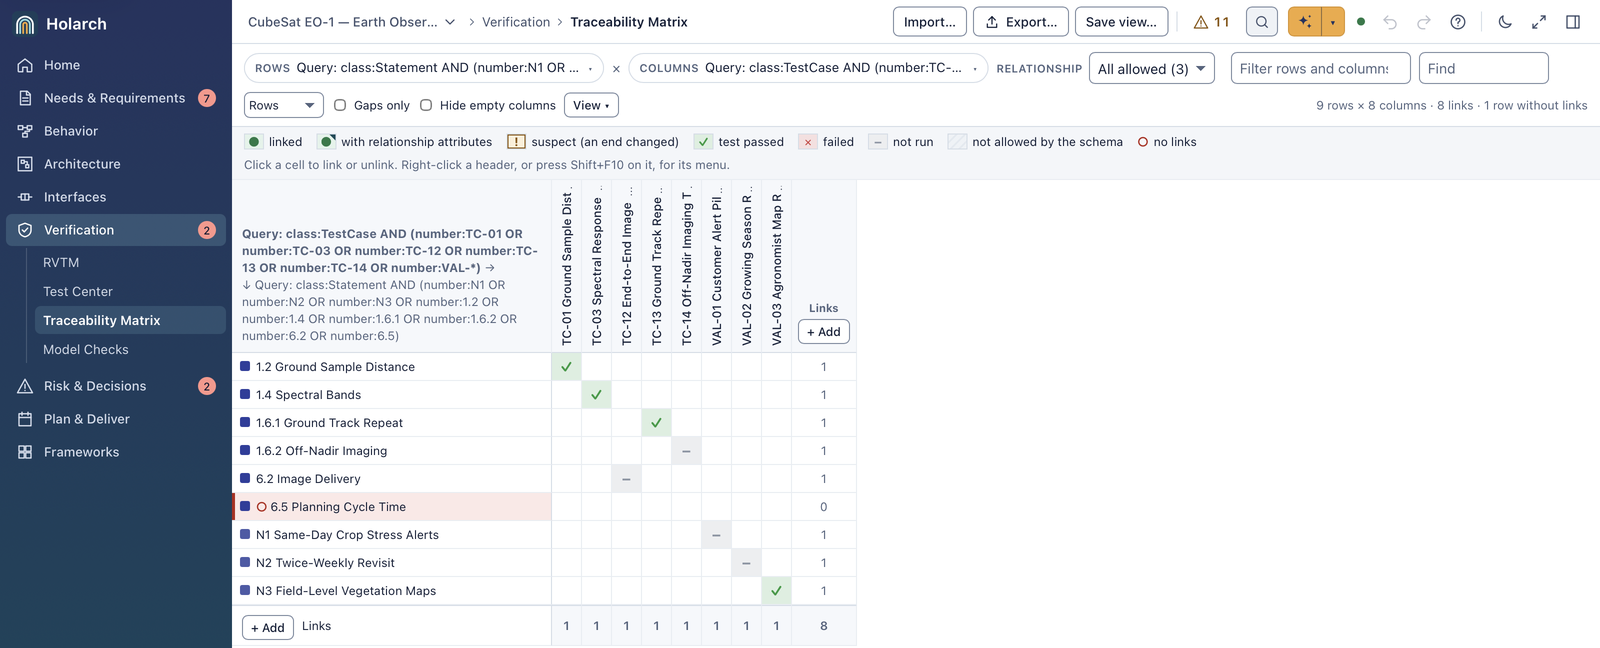
Task: Open Relationship All allowed dropdown
Action: [x=1151, y=69]
